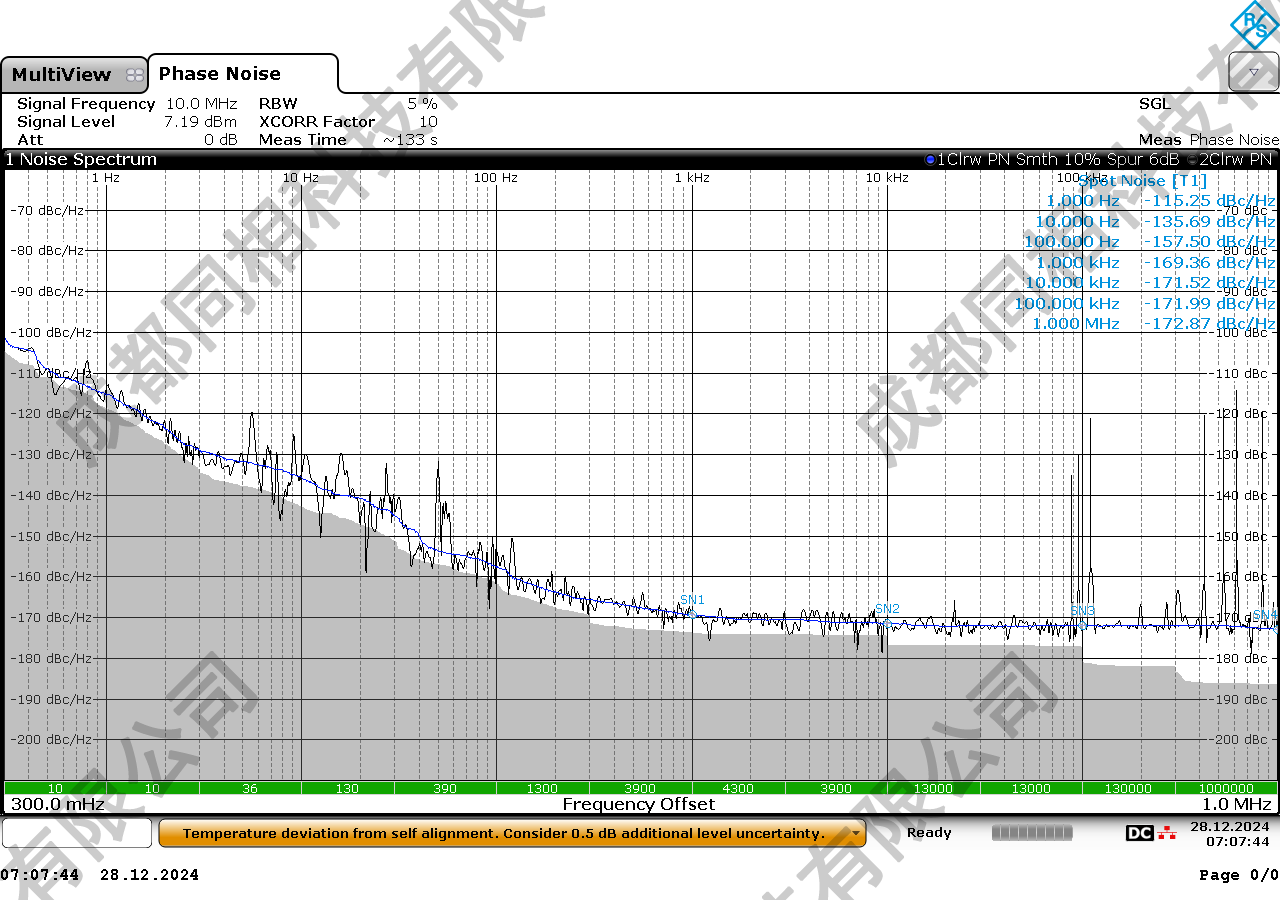Viewport: 1280px width, 900px height.
Task: Select trace 1 blue indicator in title bar
Action: point(930,159)
